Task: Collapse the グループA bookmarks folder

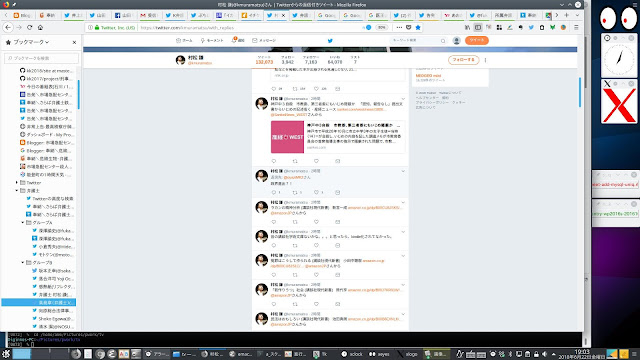Action: [x=23, y=222]
